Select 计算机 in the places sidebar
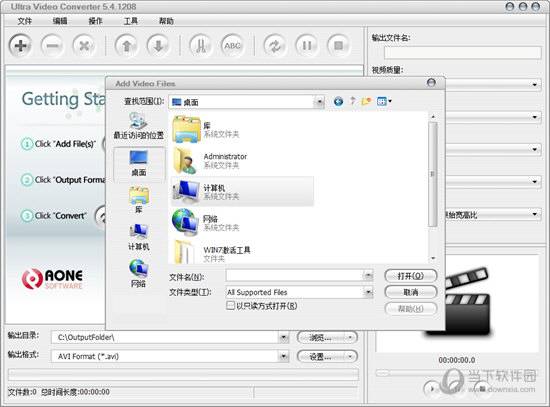The height and width of the screenshot is (407, 550). point(139,237)
